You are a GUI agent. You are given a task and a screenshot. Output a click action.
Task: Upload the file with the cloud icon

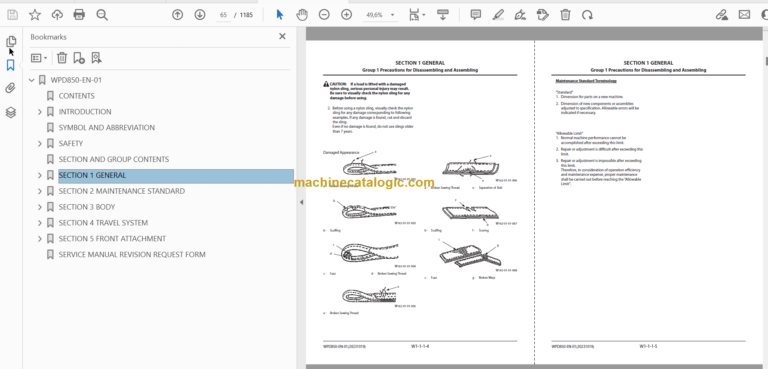57,15
